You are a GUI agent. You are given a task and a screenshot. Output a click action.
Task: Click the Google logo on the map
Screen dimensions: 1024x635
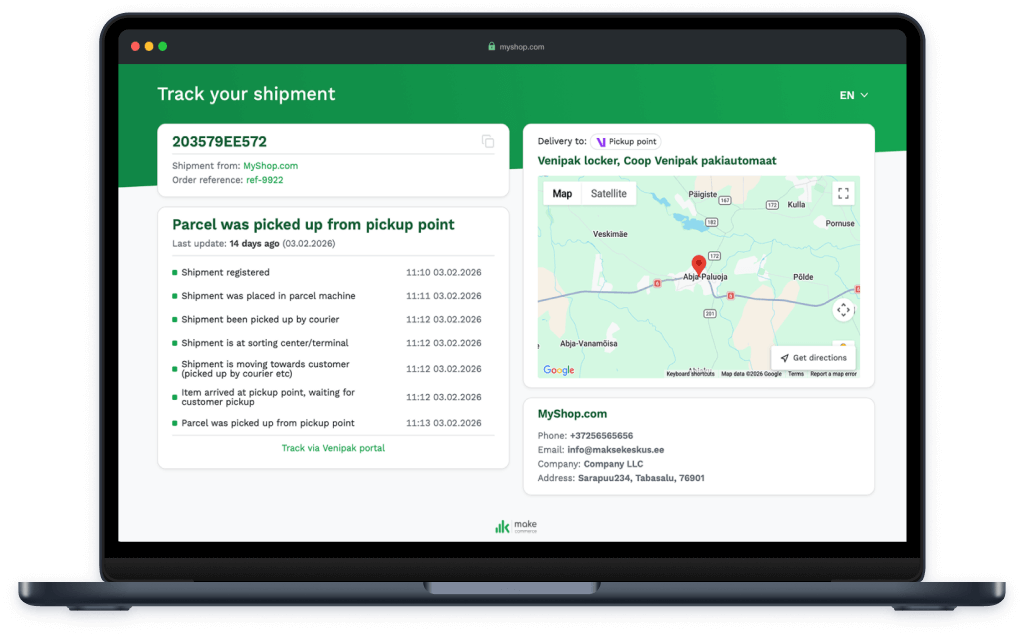pyautogui.click(x=559, y=370)
